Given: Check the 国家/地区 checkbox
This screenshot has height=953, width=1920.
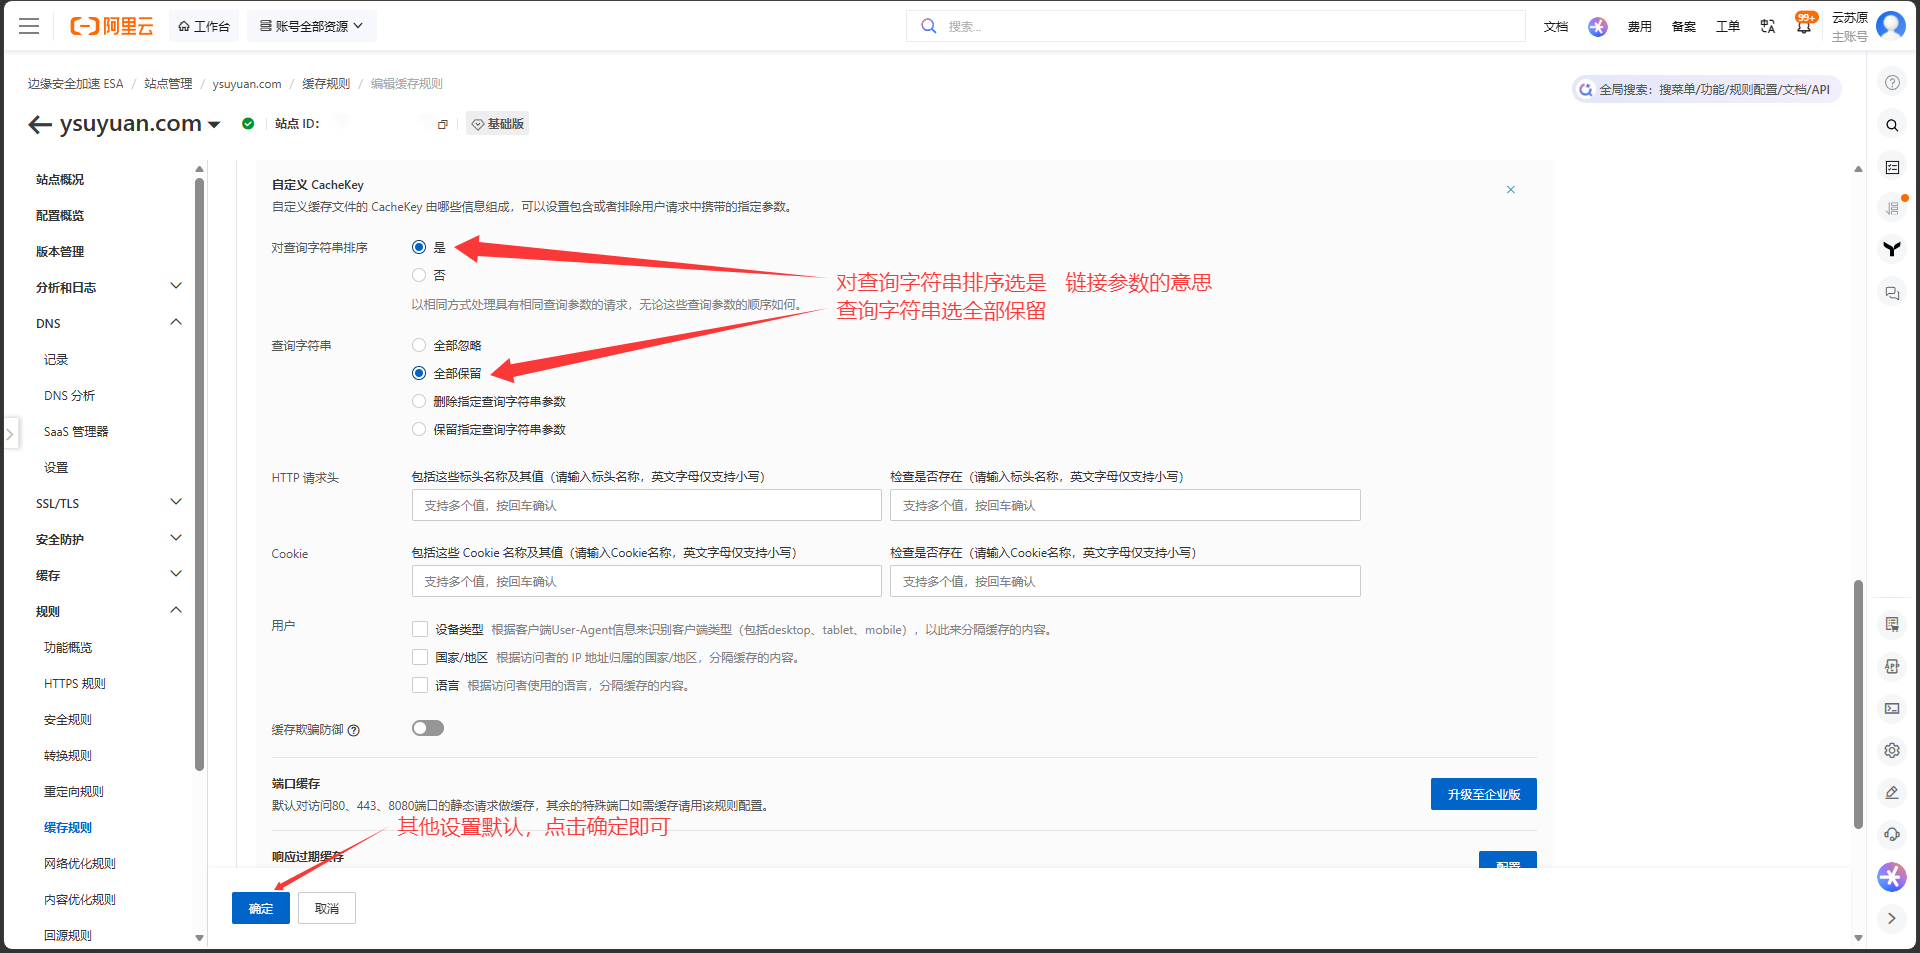Looking at the screenshot, I should coord(420,657).
